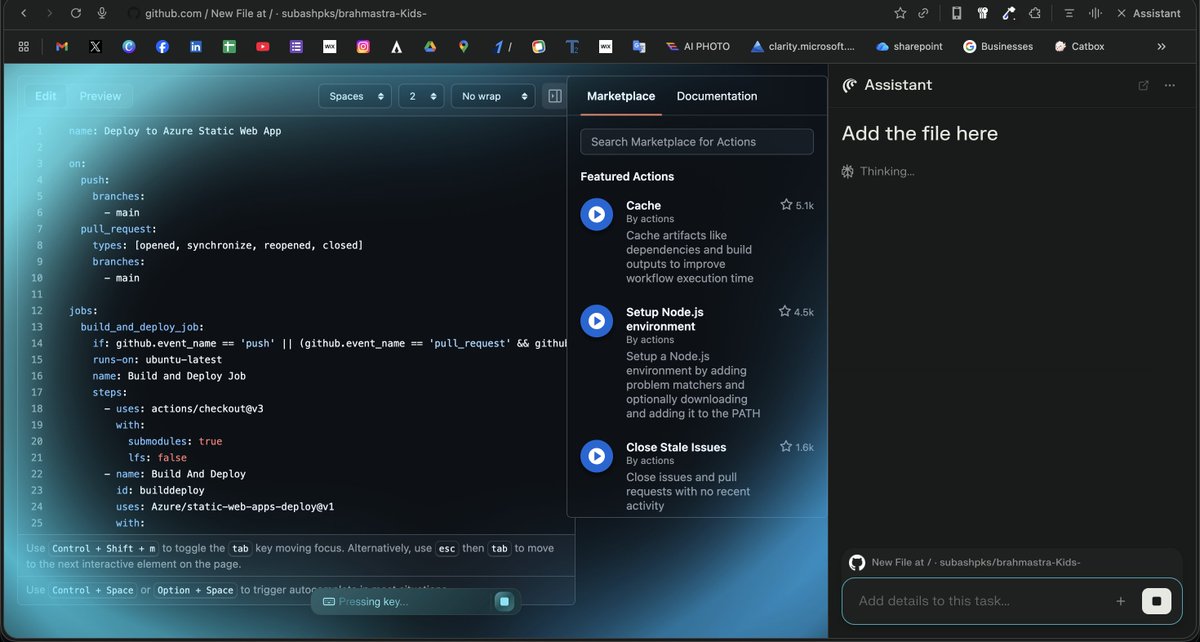The height and width of the screenshot is (642, 1200).
Task: Bookmark this page with the star icon
Action: pyautogui.click(x=900, y=13)
